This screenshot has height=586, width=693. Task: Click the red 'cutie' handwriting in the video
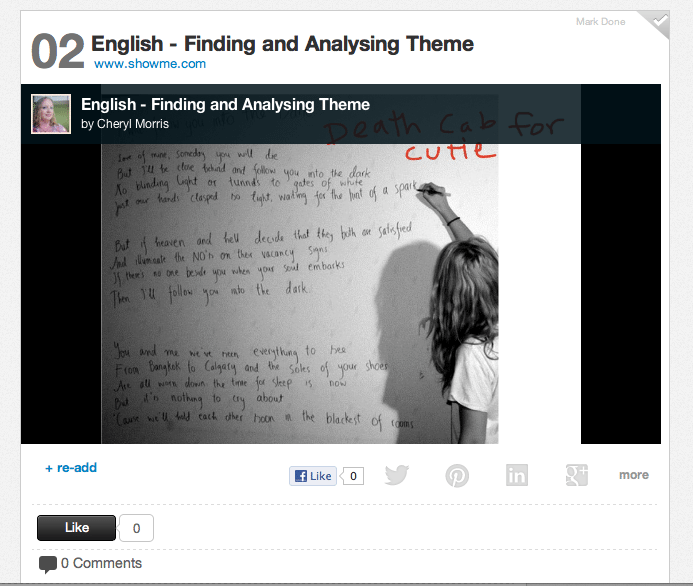(450, 150)
